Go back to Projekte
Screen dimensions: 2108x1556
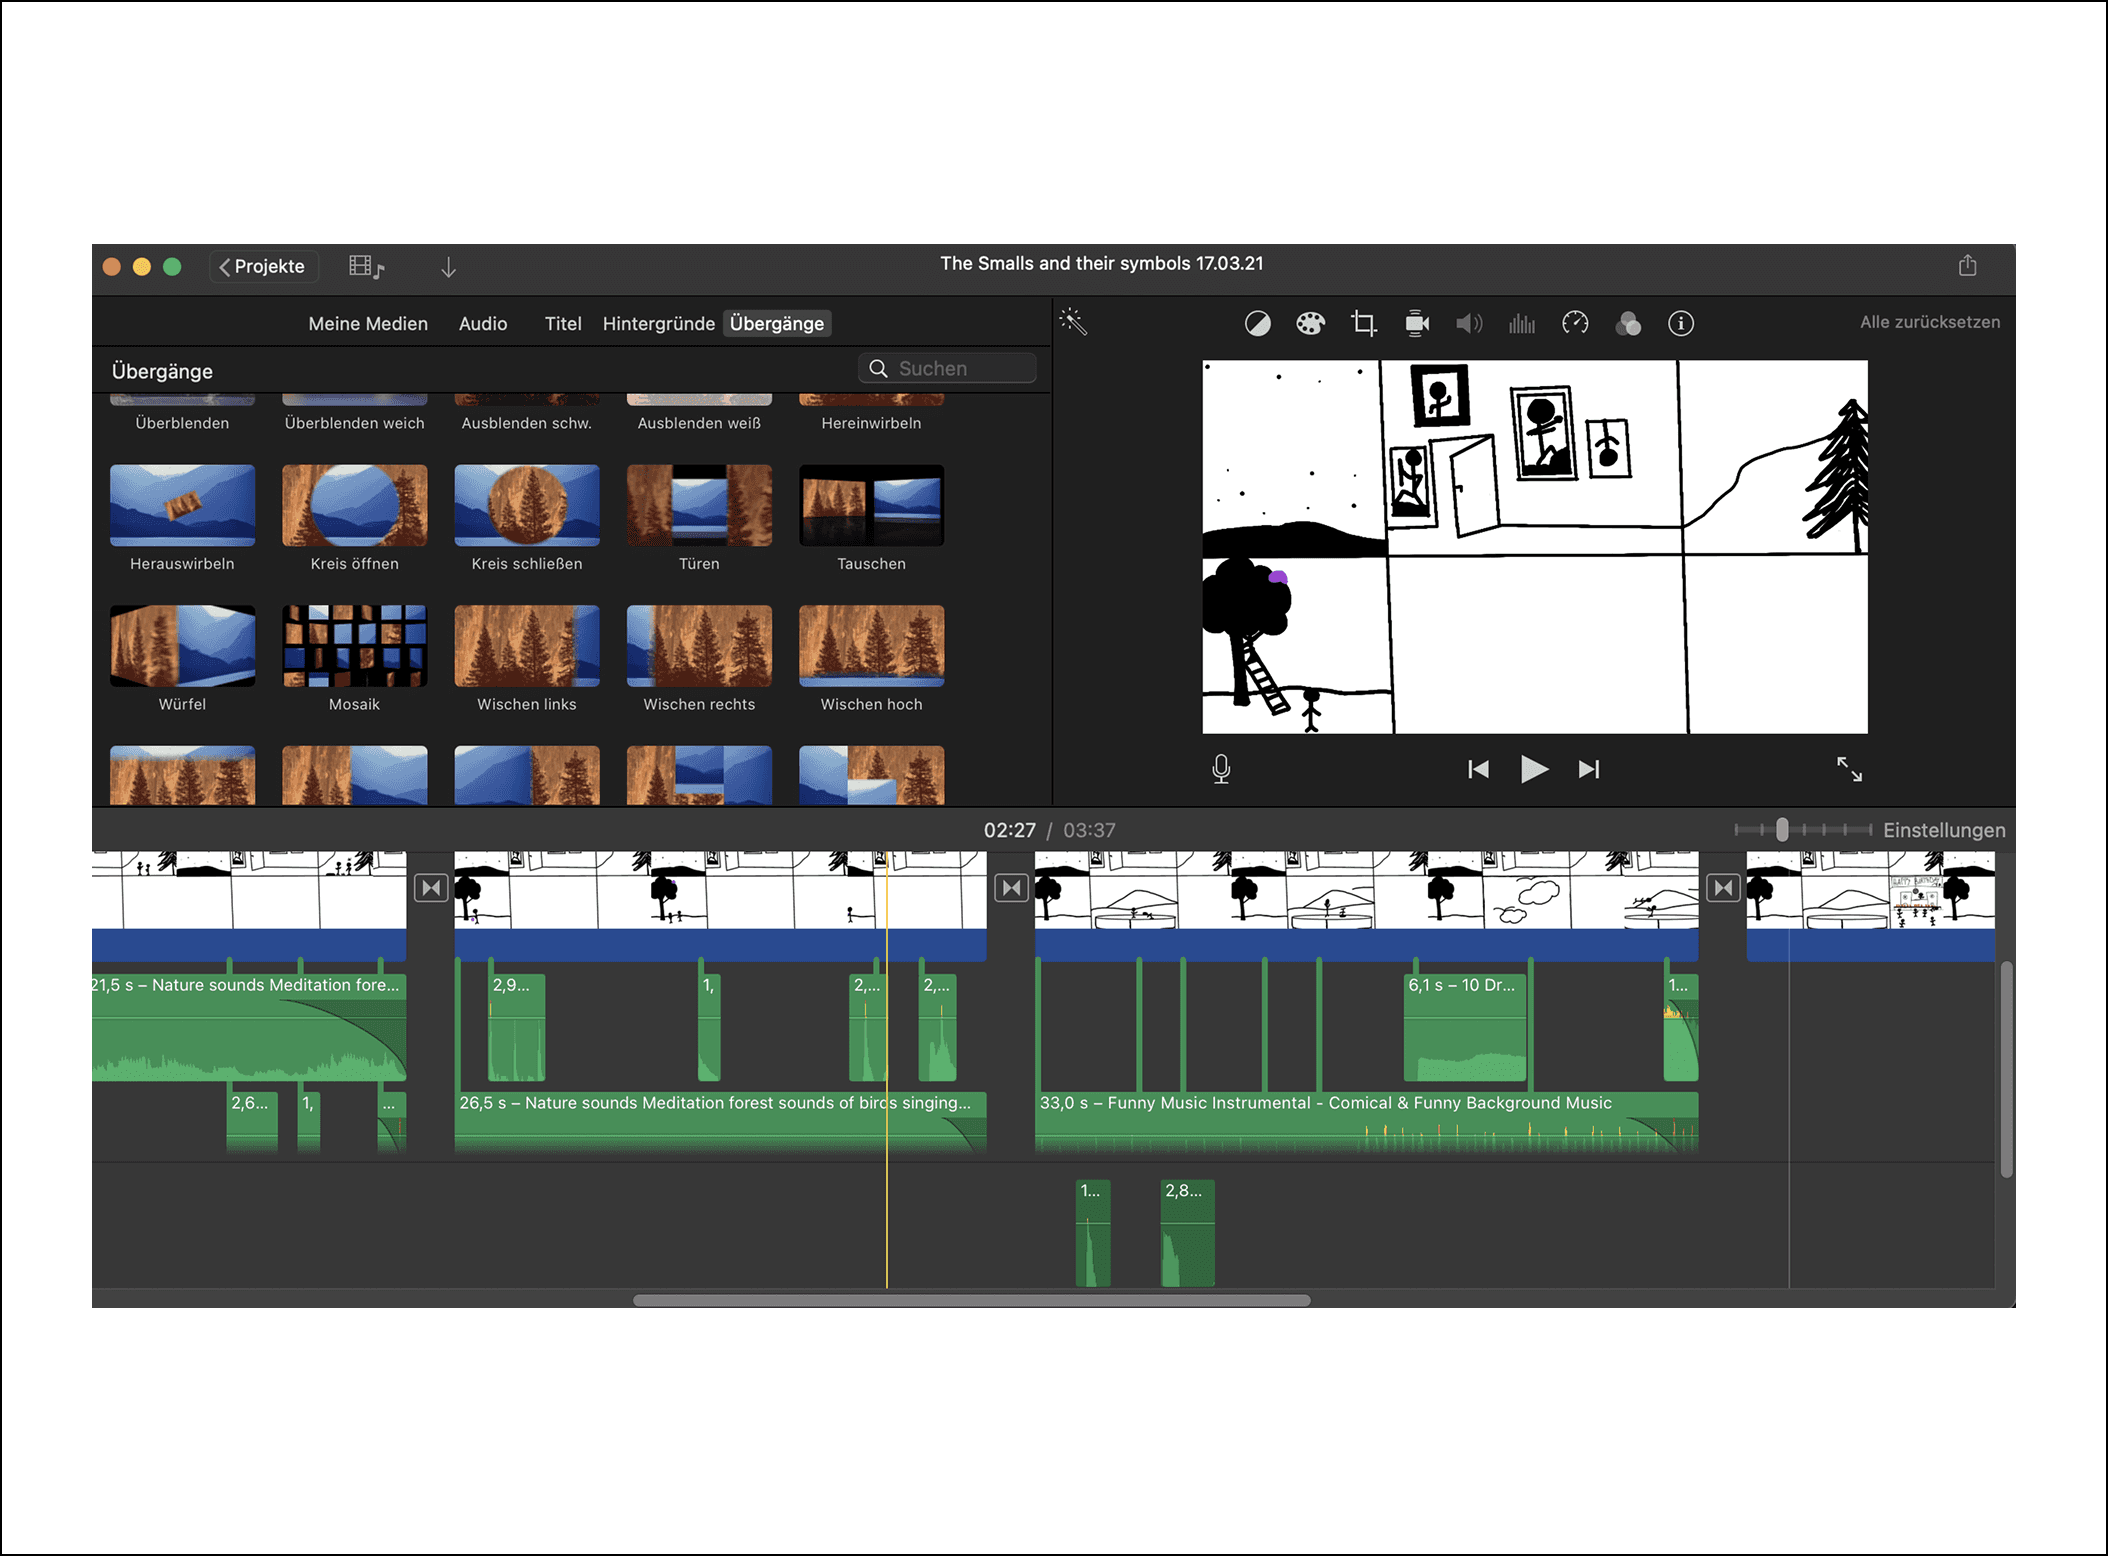pos(263,267)
